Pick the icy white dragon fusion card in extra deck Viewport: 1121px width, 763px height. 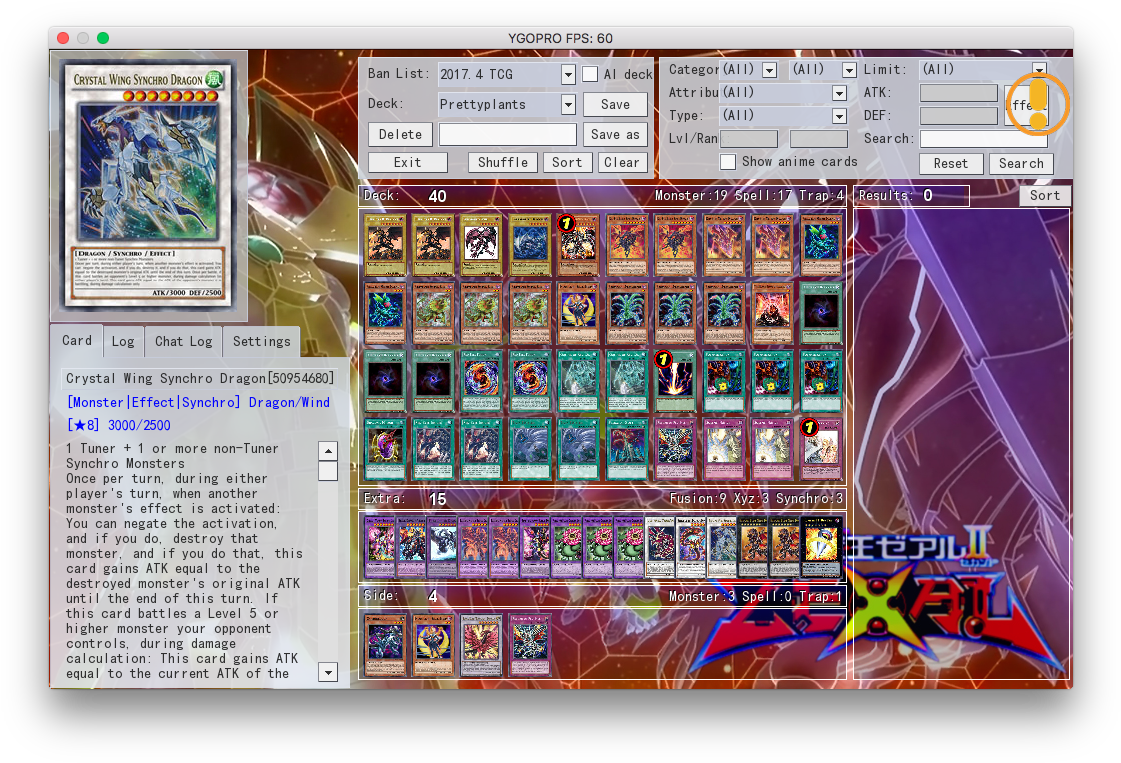pos(442,547)
